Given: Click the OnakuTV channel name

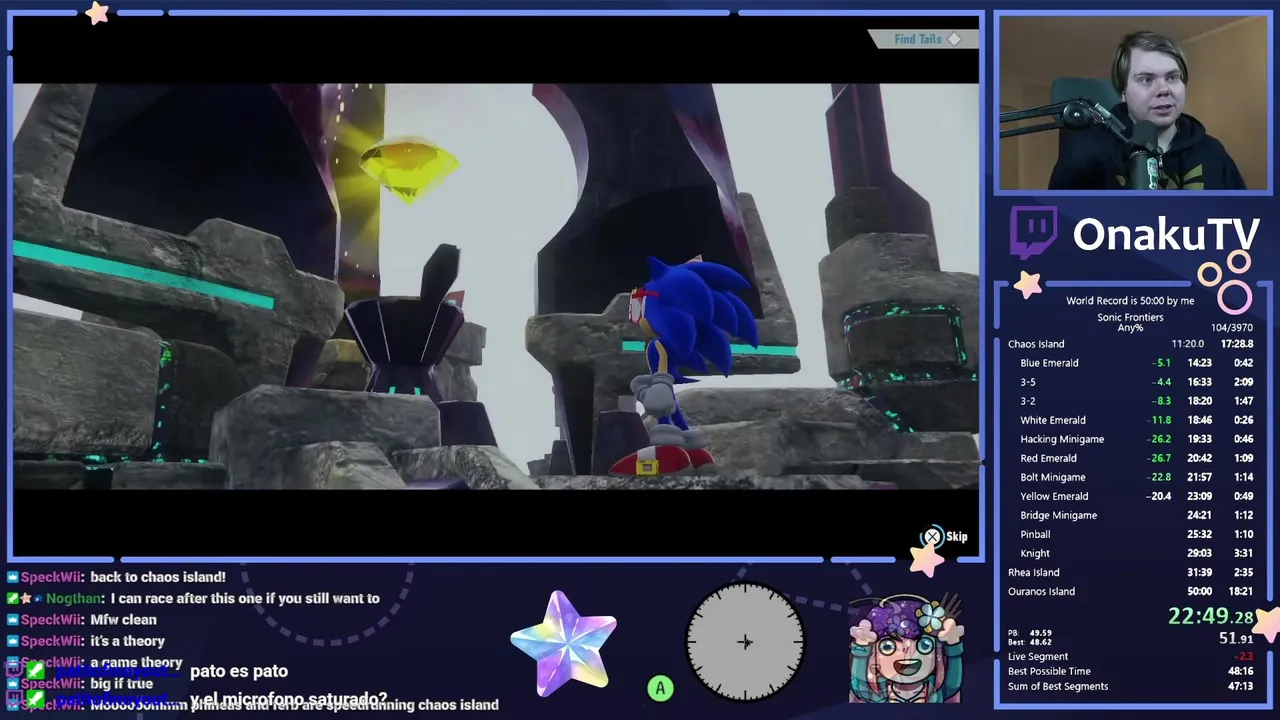Looking at the screenshot, I should (1166, 235).
